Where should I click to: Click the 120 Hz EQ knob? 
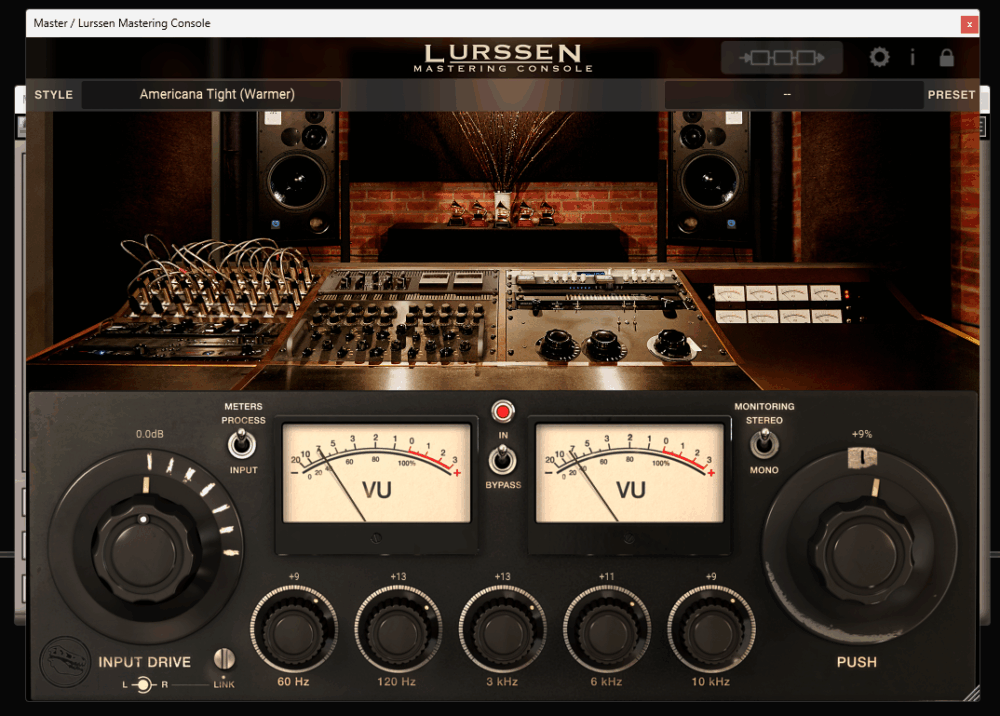pyautogui.click(x=397, y=629)
